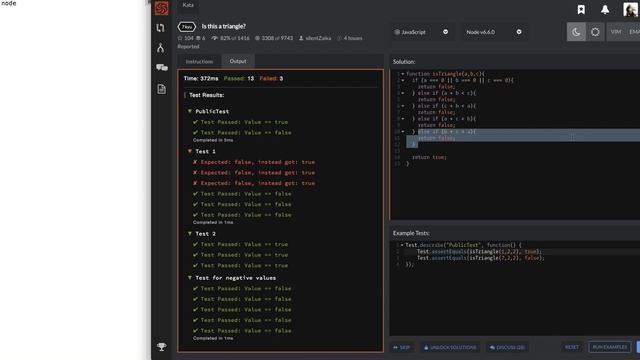640x360 pixels.
Task: Switch to the Instructions tab
Action: point(199,62)
